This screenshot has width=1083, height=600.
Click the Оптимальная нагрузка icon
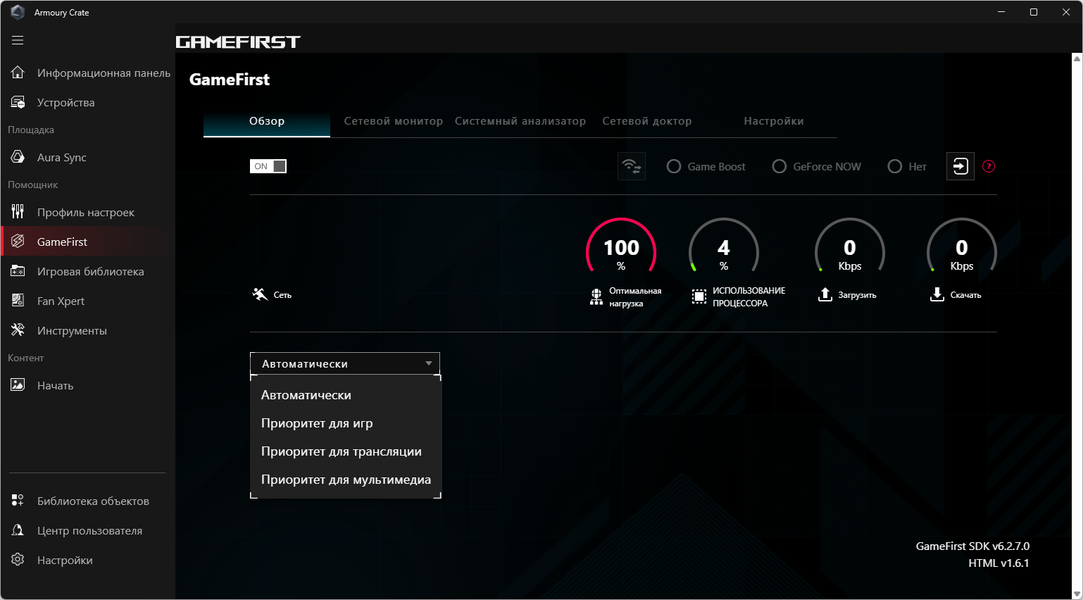tap(596, 297)
